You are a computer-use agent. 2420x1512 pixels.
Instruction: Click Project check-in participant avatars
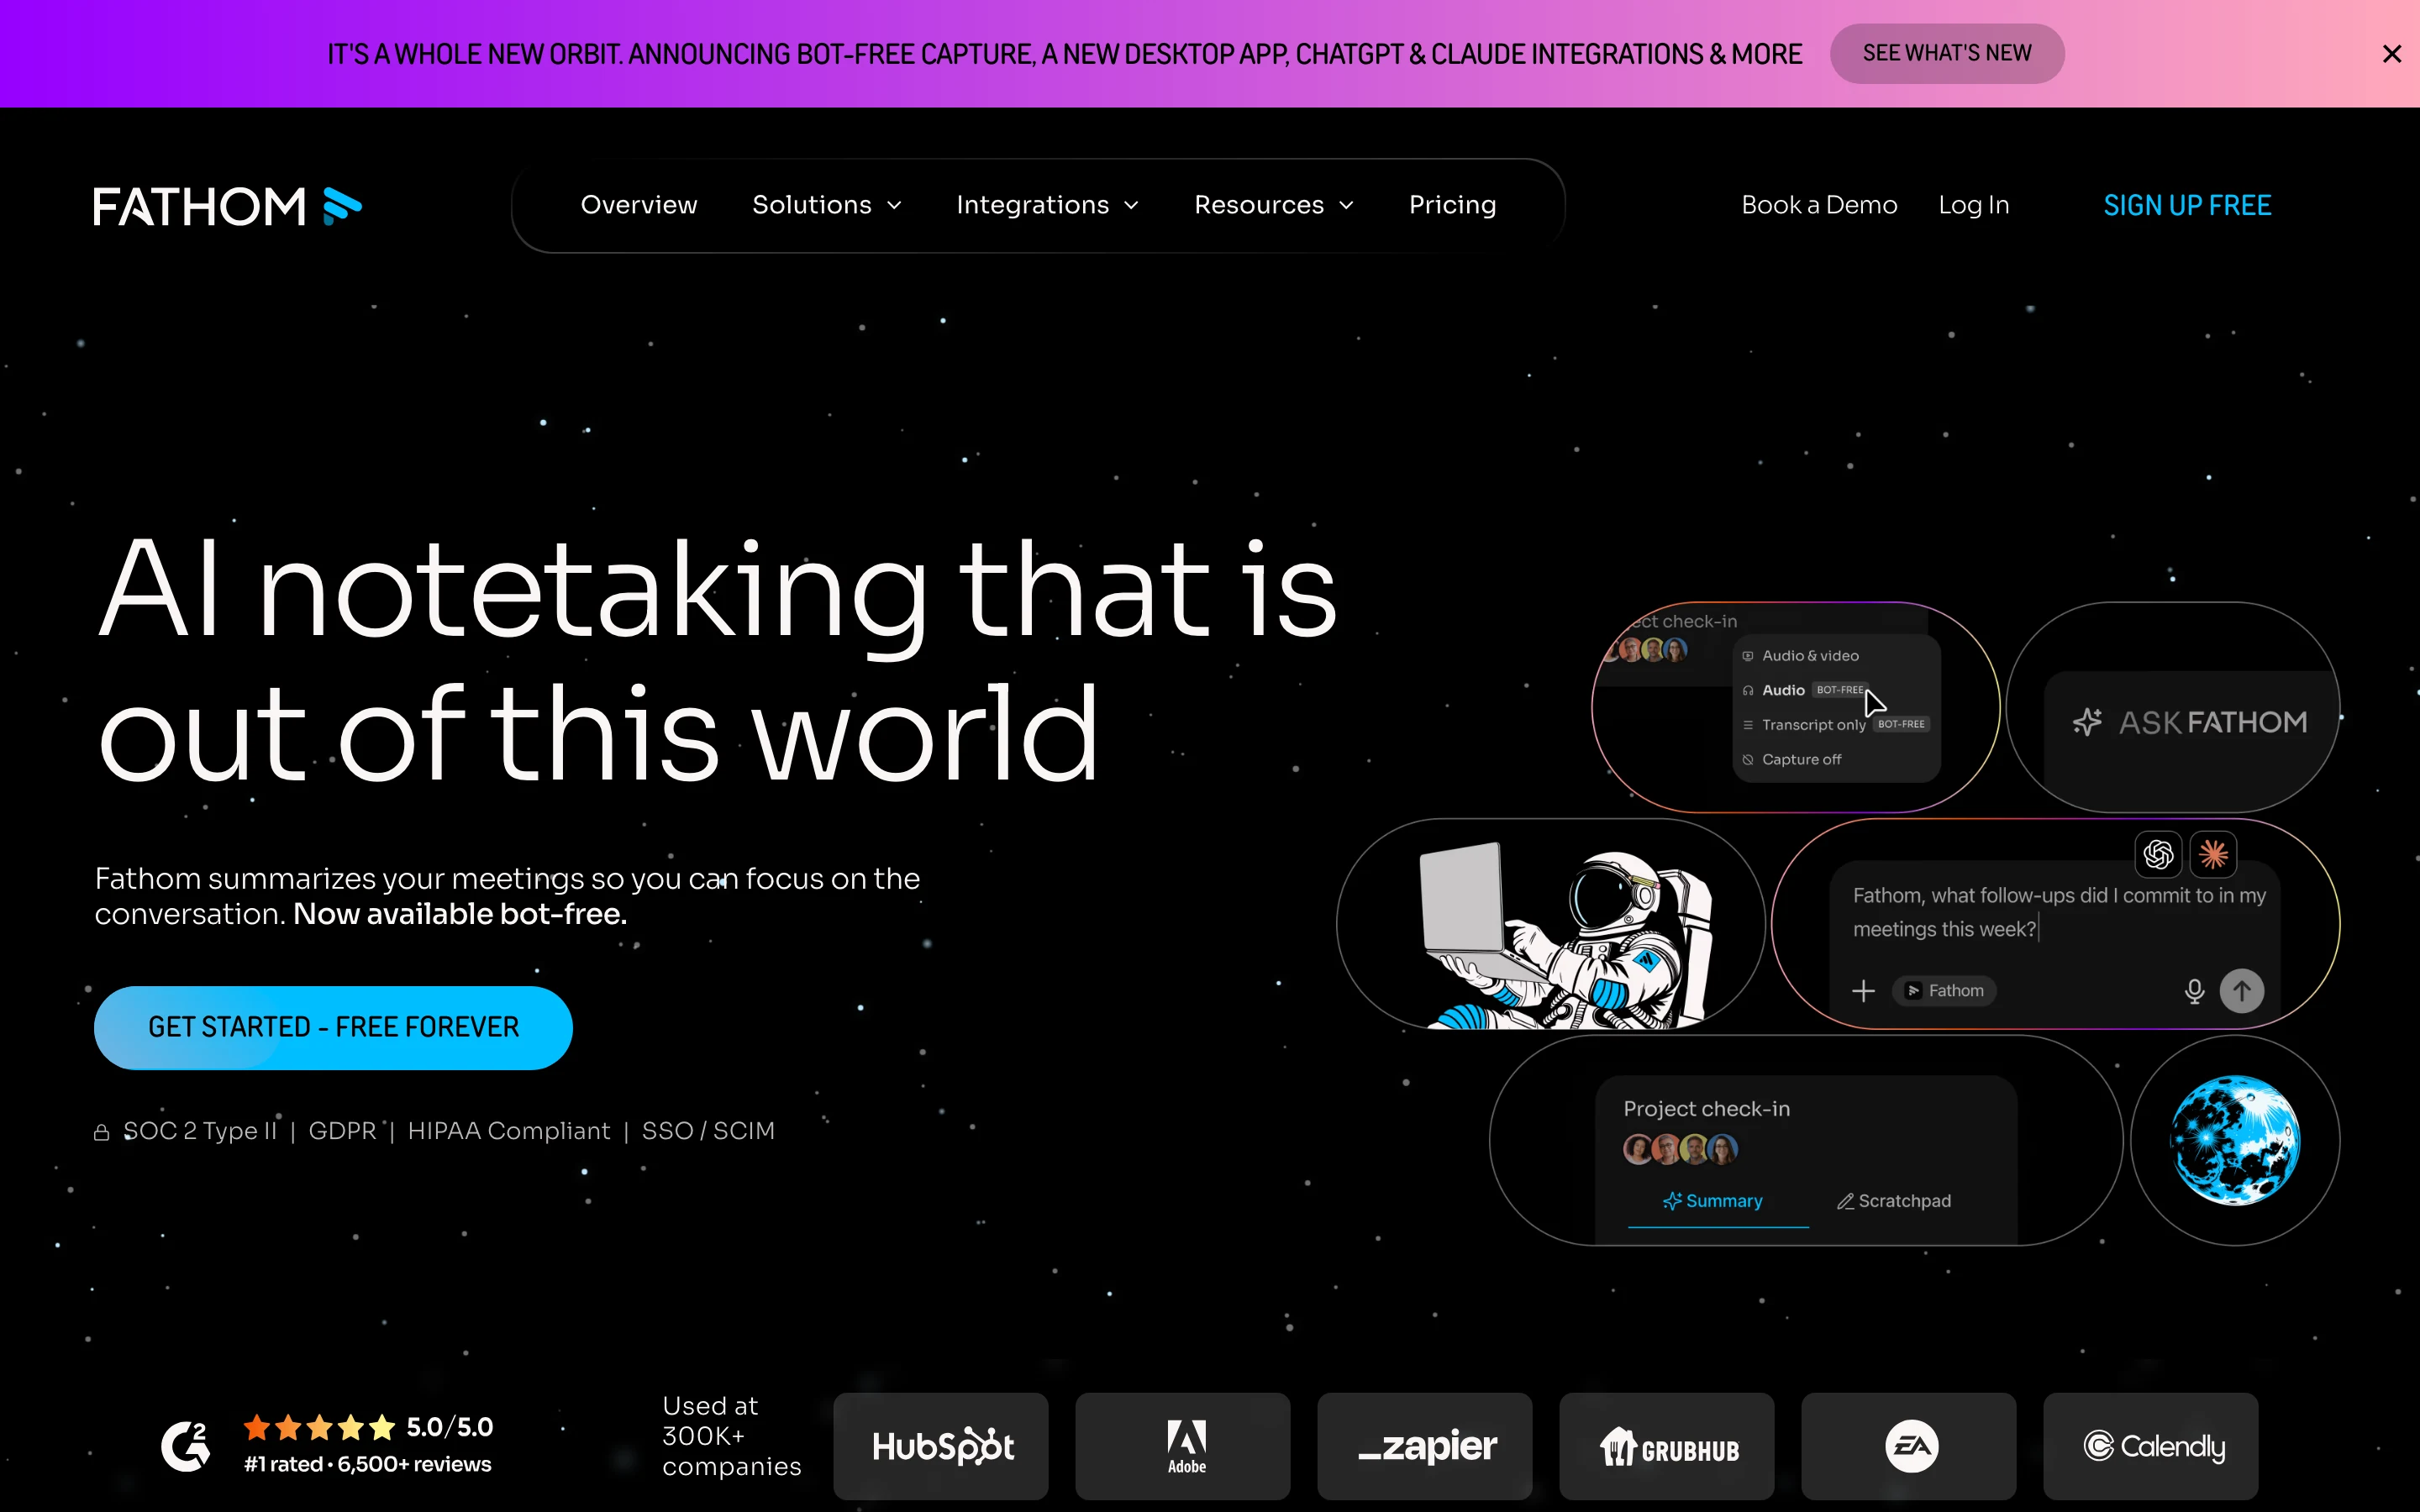click(x=1680, y=1149)
